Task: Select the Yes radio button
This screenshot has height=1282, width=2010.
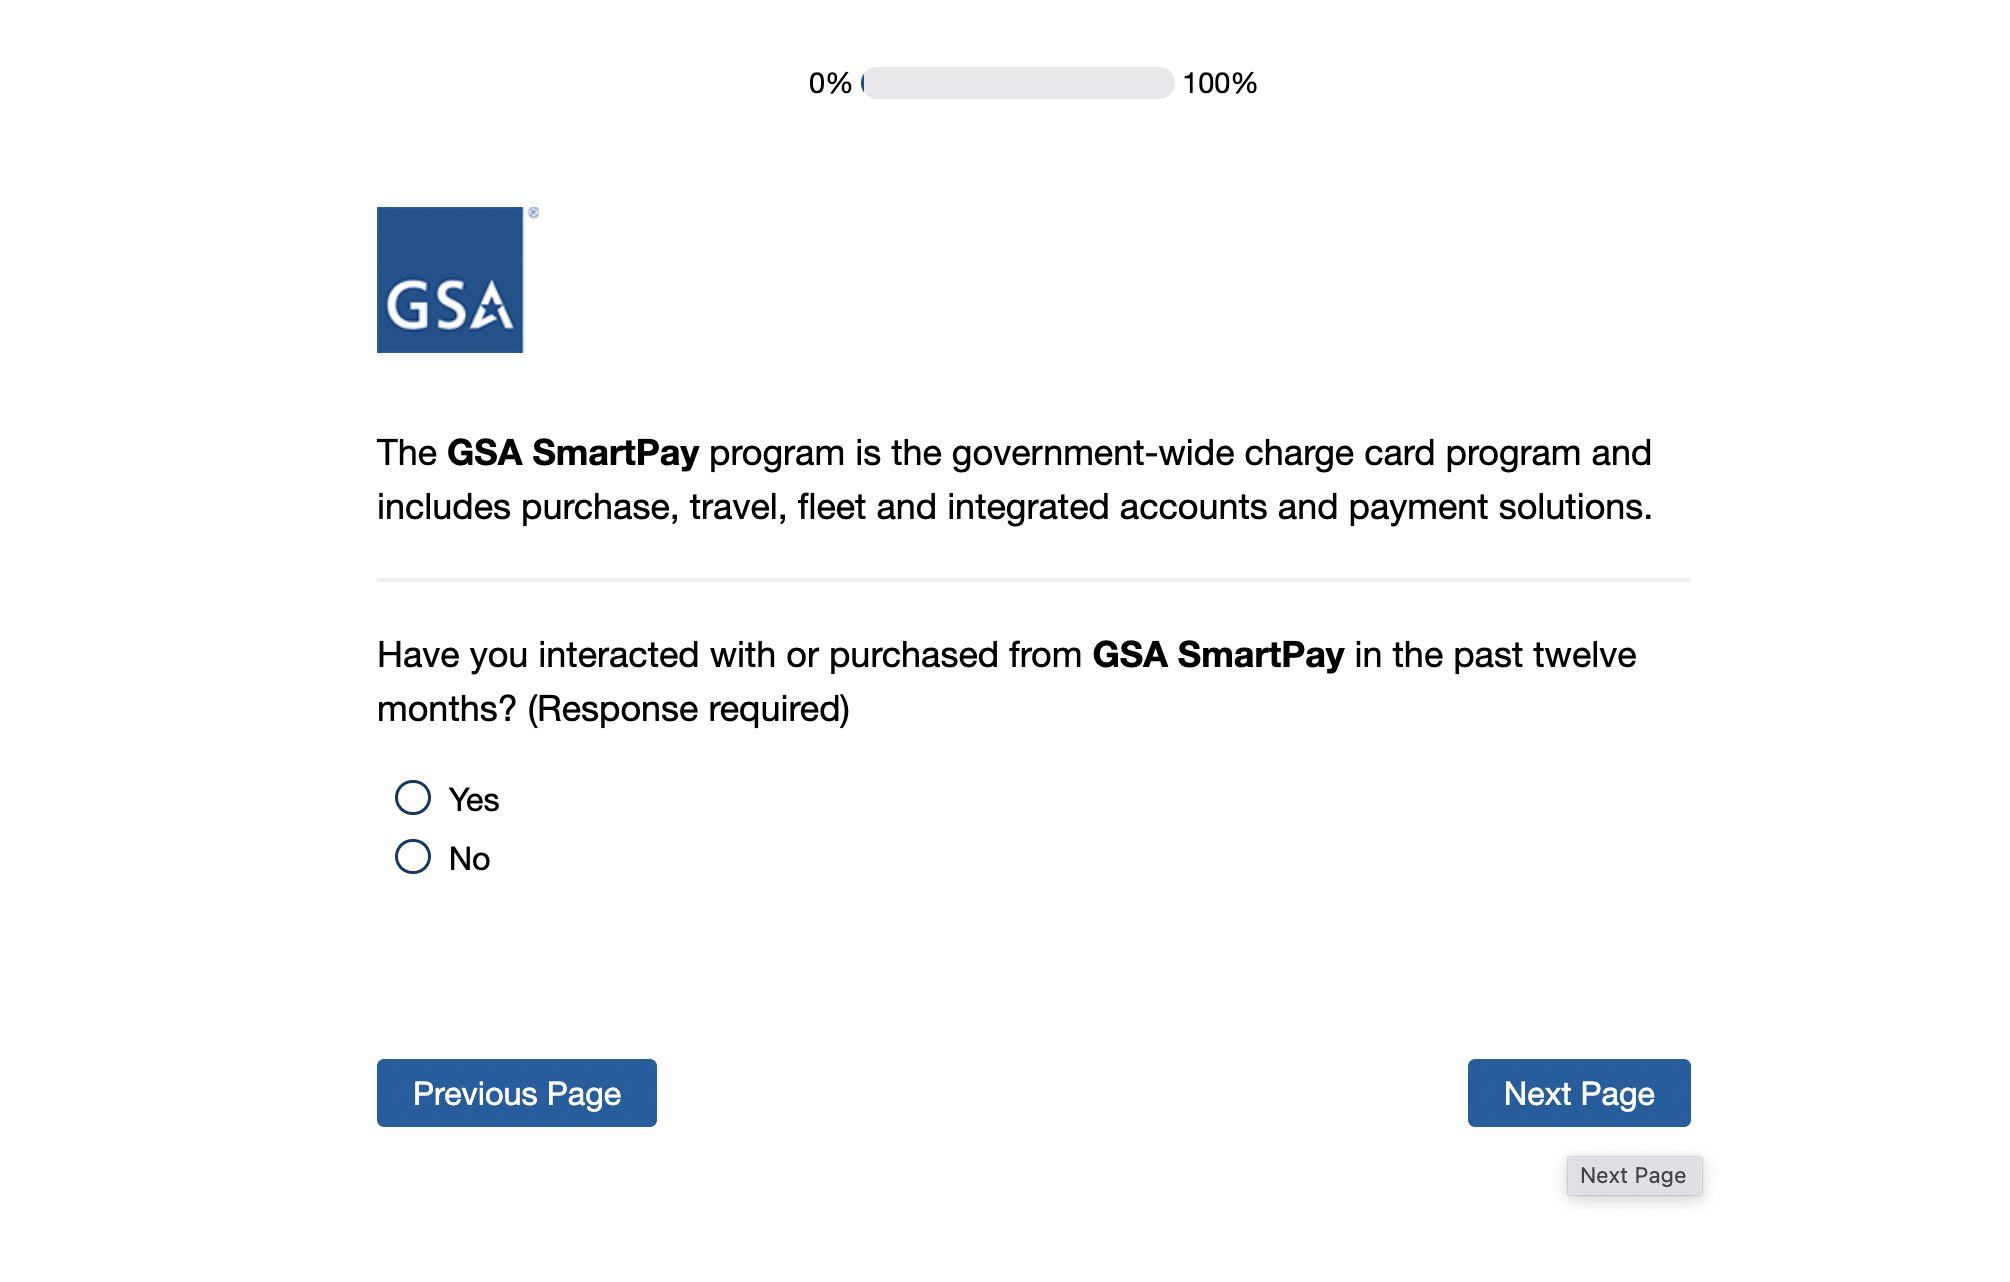Action: click(413, 798)
